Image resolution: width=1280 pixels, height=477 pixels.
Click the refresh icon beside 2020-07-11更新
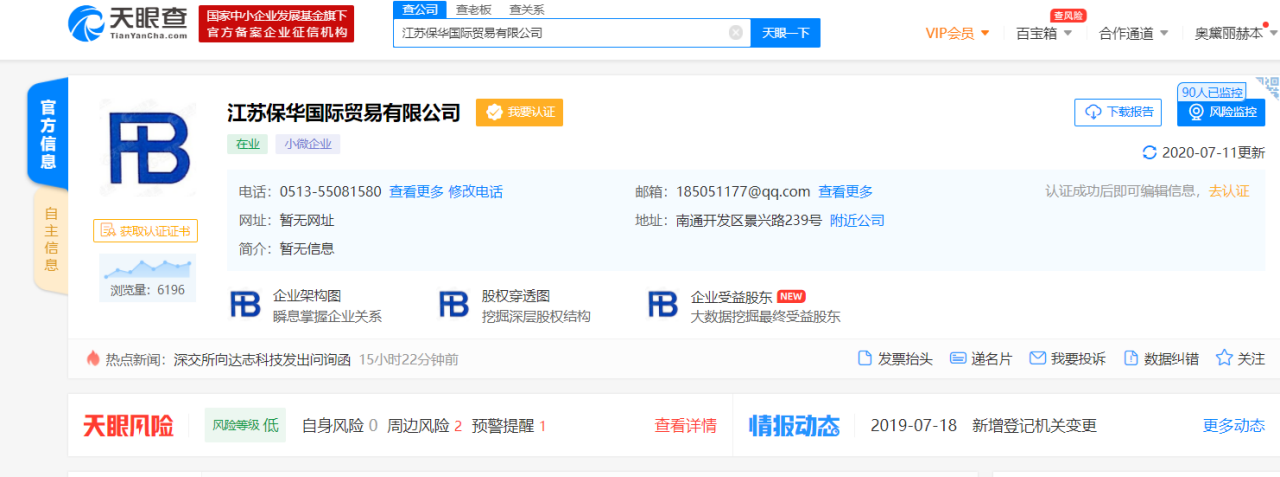pos(1149,153)
